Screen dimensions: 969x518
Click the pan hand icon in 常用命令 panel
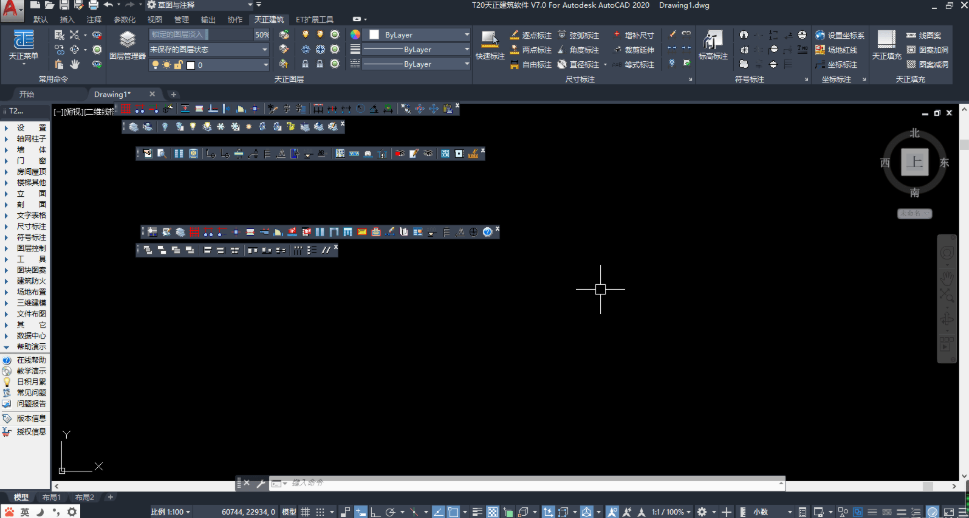tap(75, 64)
